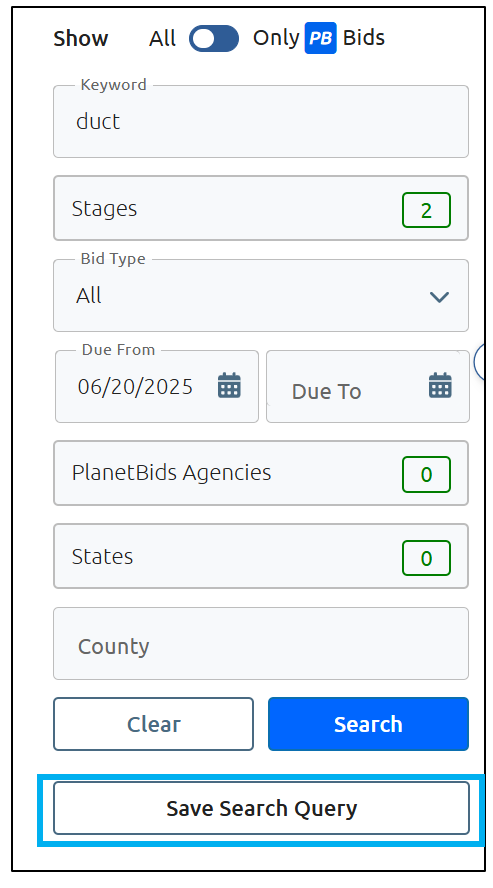Open the Due From calendar icon
This screenshot has height=888, width=493.
click(229, 386)
